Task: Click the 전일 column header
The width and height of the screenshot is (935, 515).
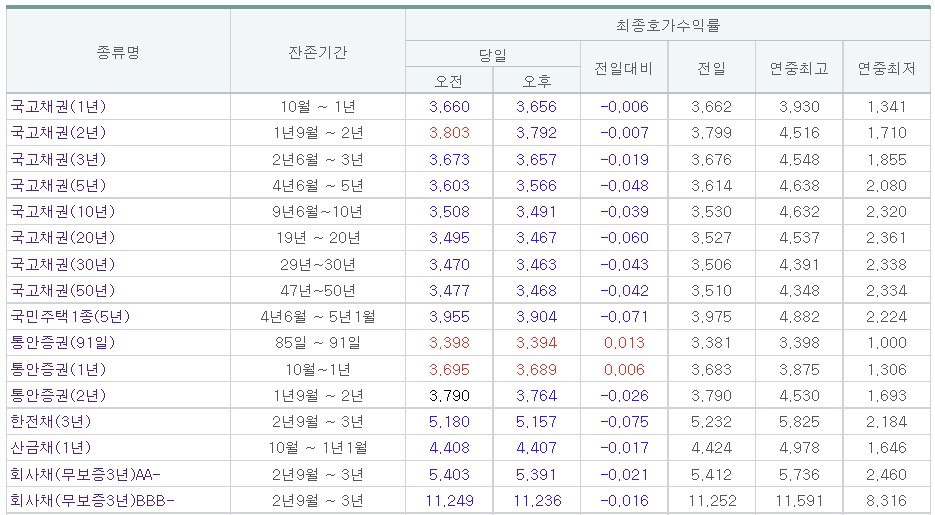Action: point(711,69)
